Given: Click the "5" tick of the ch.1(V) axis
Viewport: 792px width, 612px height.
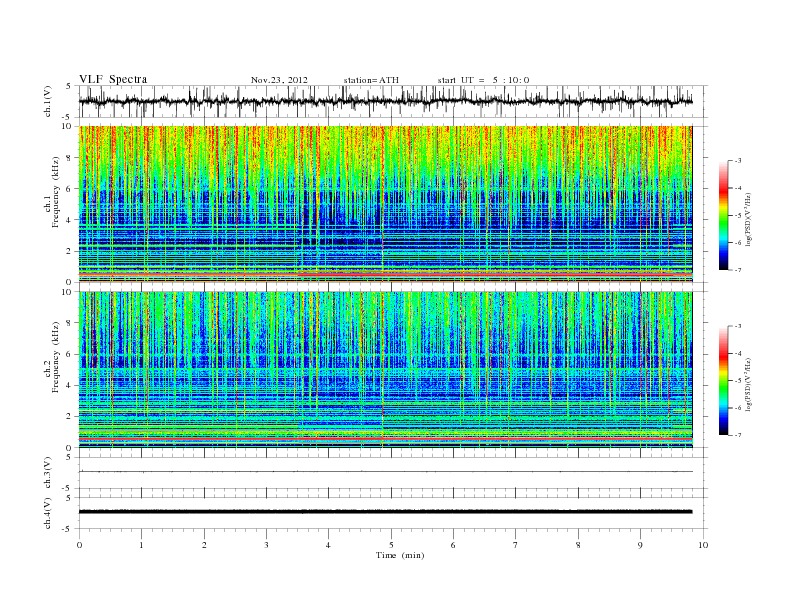Looking at the screenshot, I should pyautogui.click(x=69, y=86).
